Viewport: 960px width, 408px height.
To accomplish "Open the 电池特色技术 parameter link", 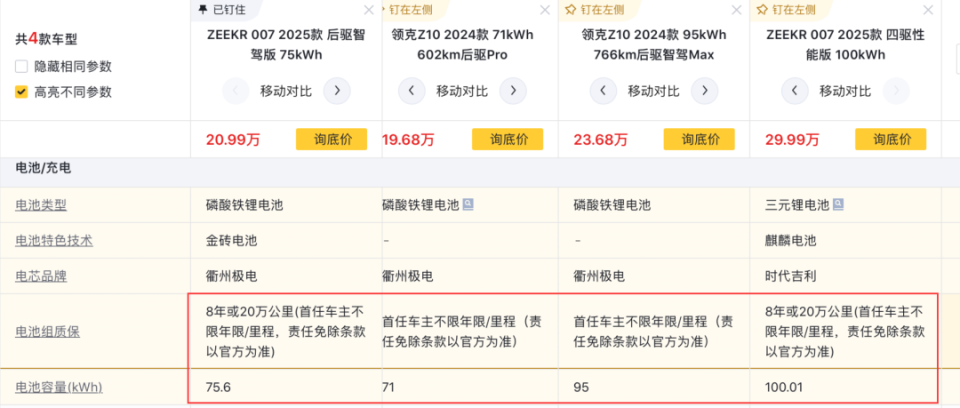I will (x=54, y=241).
